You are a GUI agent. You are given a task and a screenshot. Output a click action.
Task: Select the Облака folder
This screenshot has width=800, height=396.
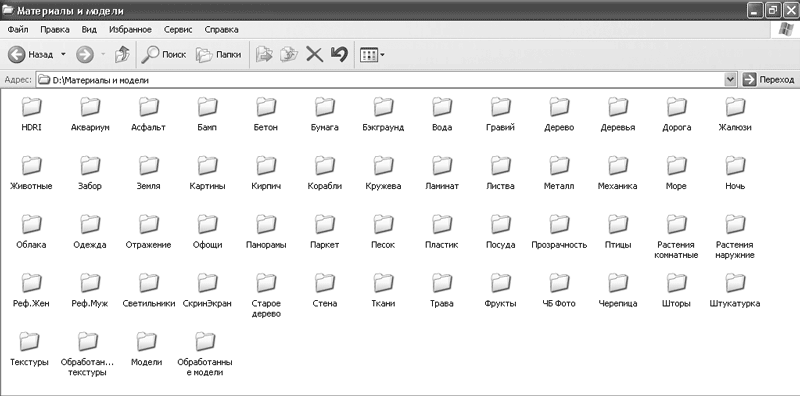[x=32, y=232]
